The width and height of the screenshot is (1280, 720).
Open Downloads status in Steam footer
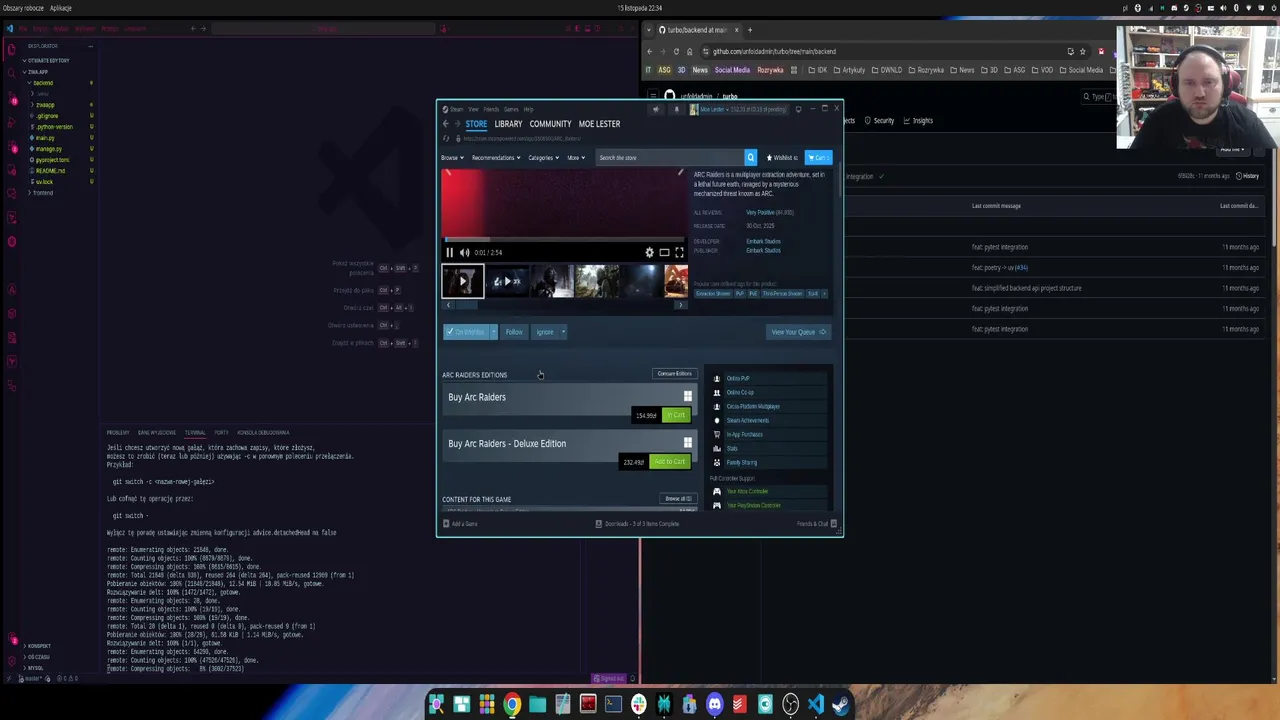pos(637,524)
